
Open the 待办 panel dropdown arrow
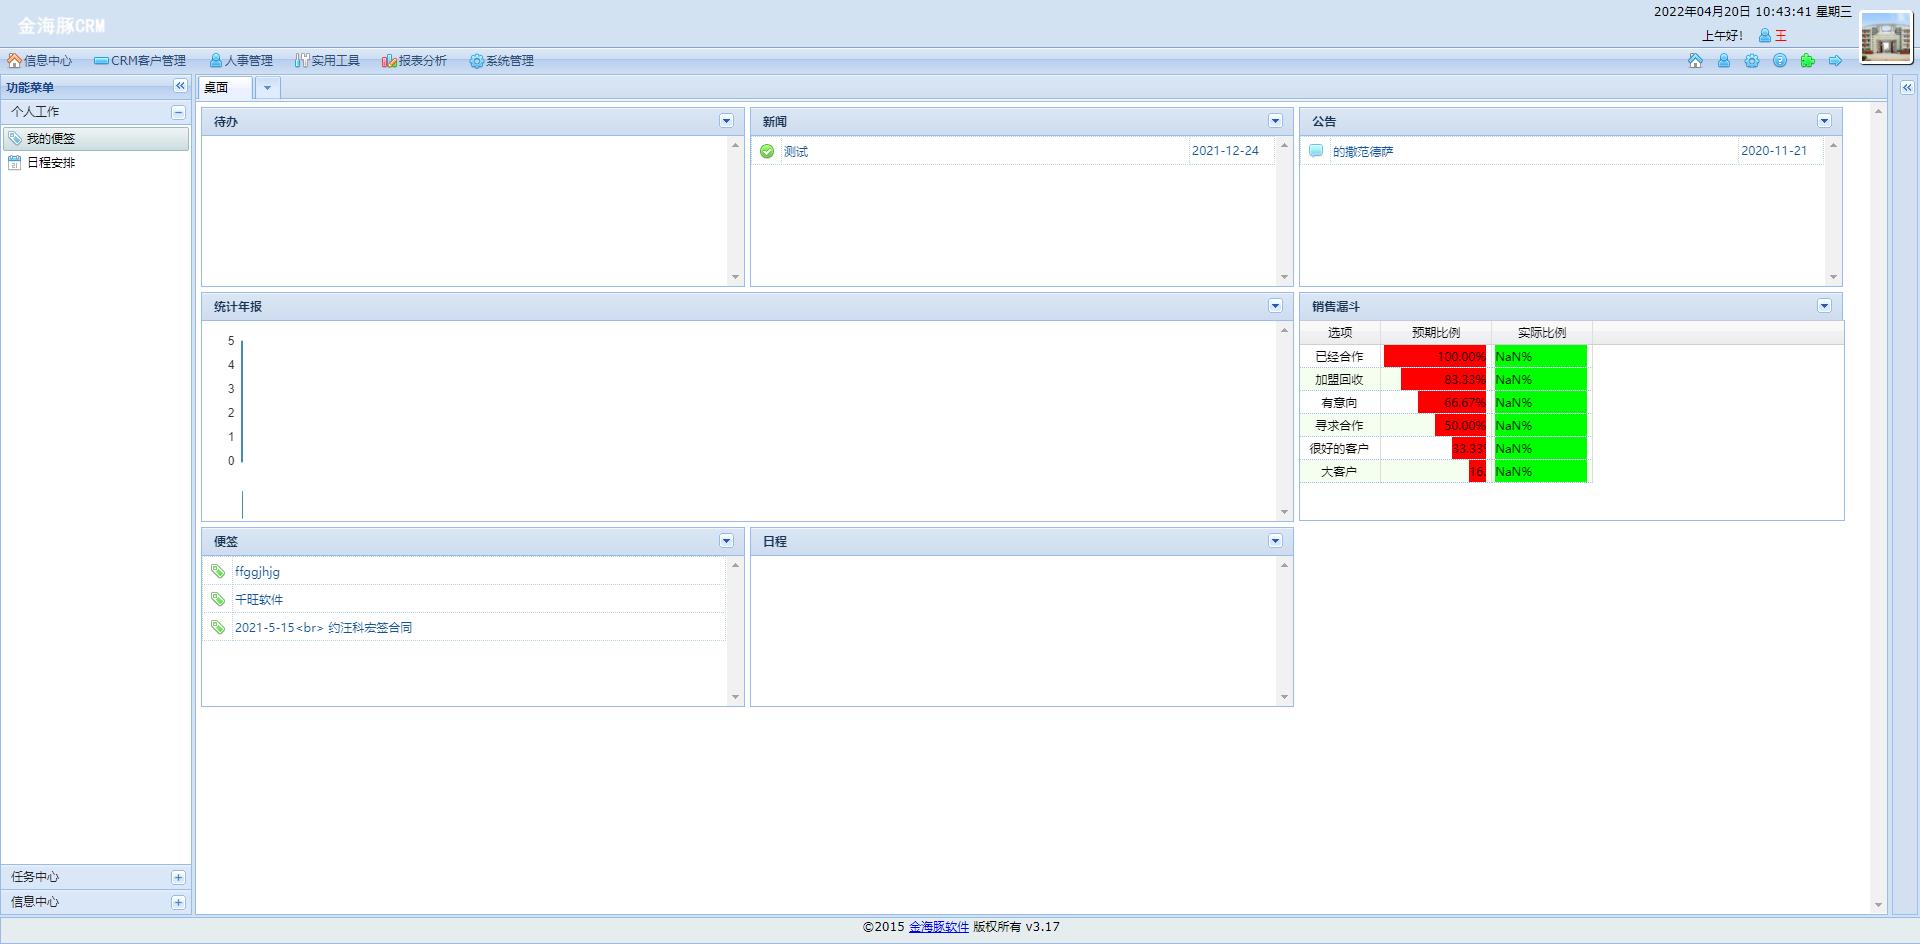pyautogui.click(x=726, y=121)
